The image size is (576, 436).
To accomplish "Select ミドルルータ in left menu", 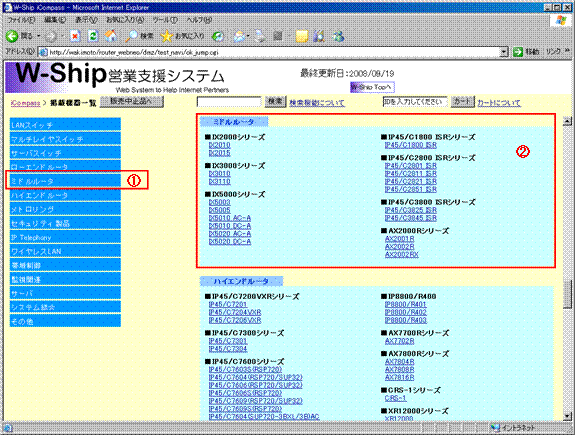I will [65, 181].
